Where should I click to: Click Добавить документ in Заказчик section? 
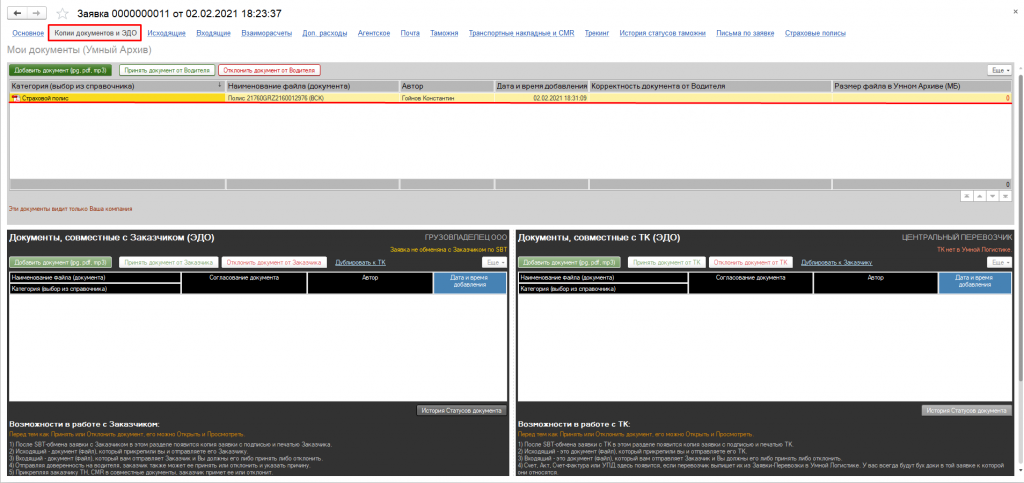[61, 262]
